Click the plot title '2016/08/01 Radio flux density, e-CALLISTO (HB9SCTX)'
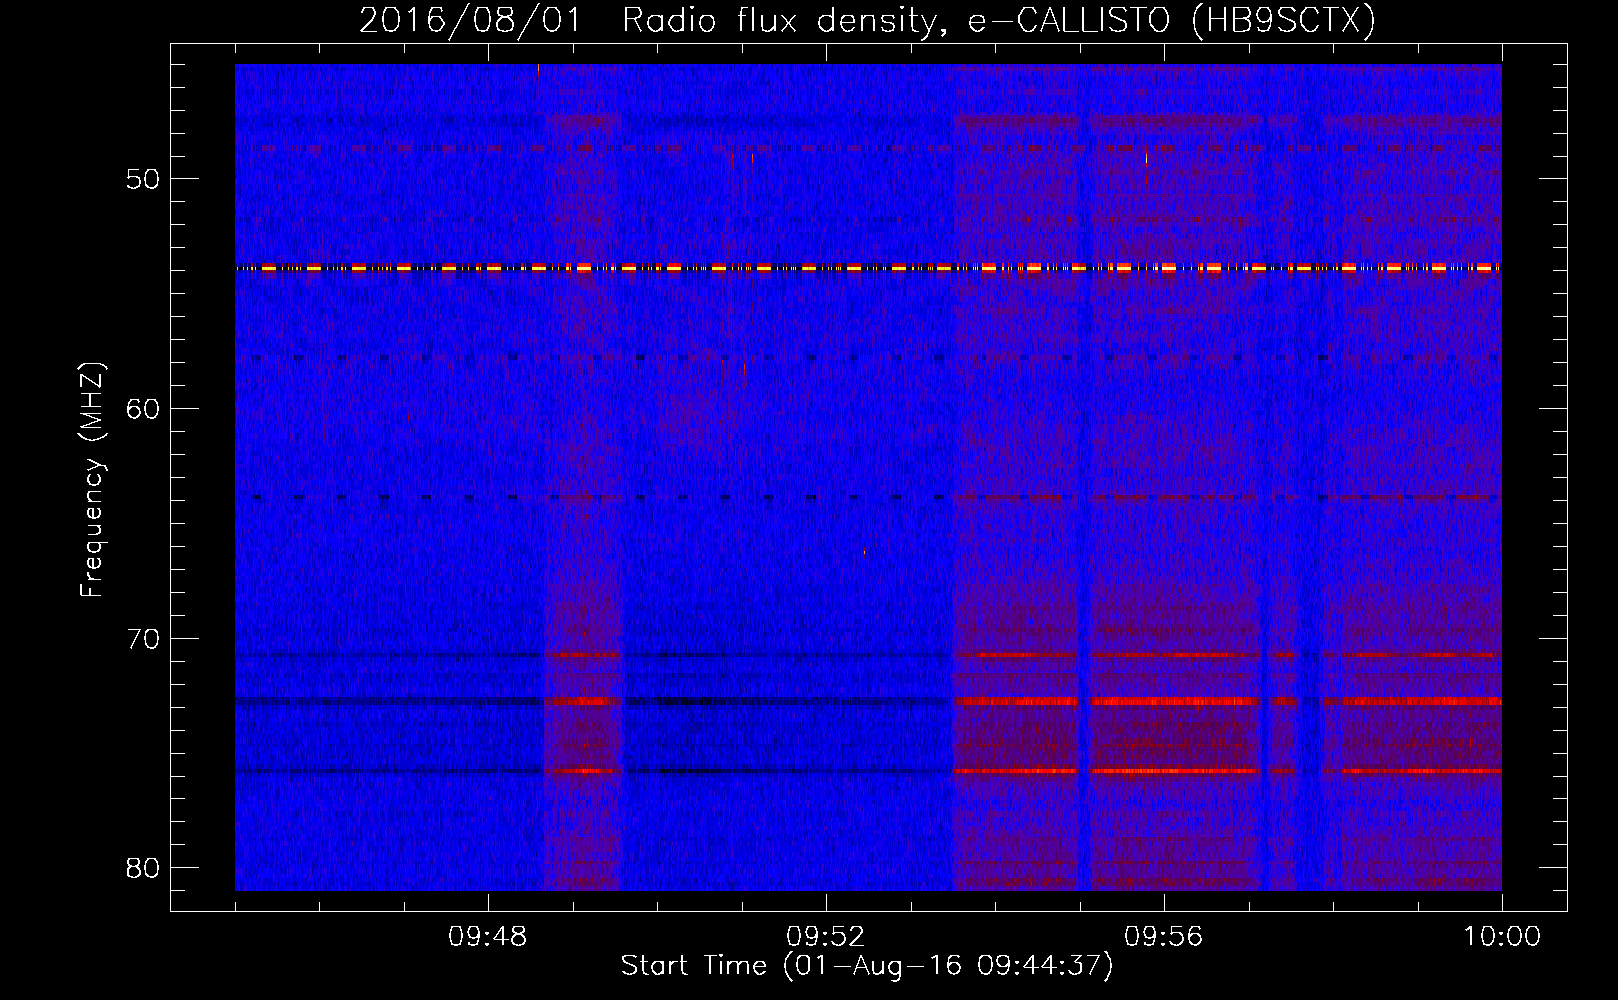Image resolution: width=1618 pixels, height=1000 pixels. coord(867,20)
